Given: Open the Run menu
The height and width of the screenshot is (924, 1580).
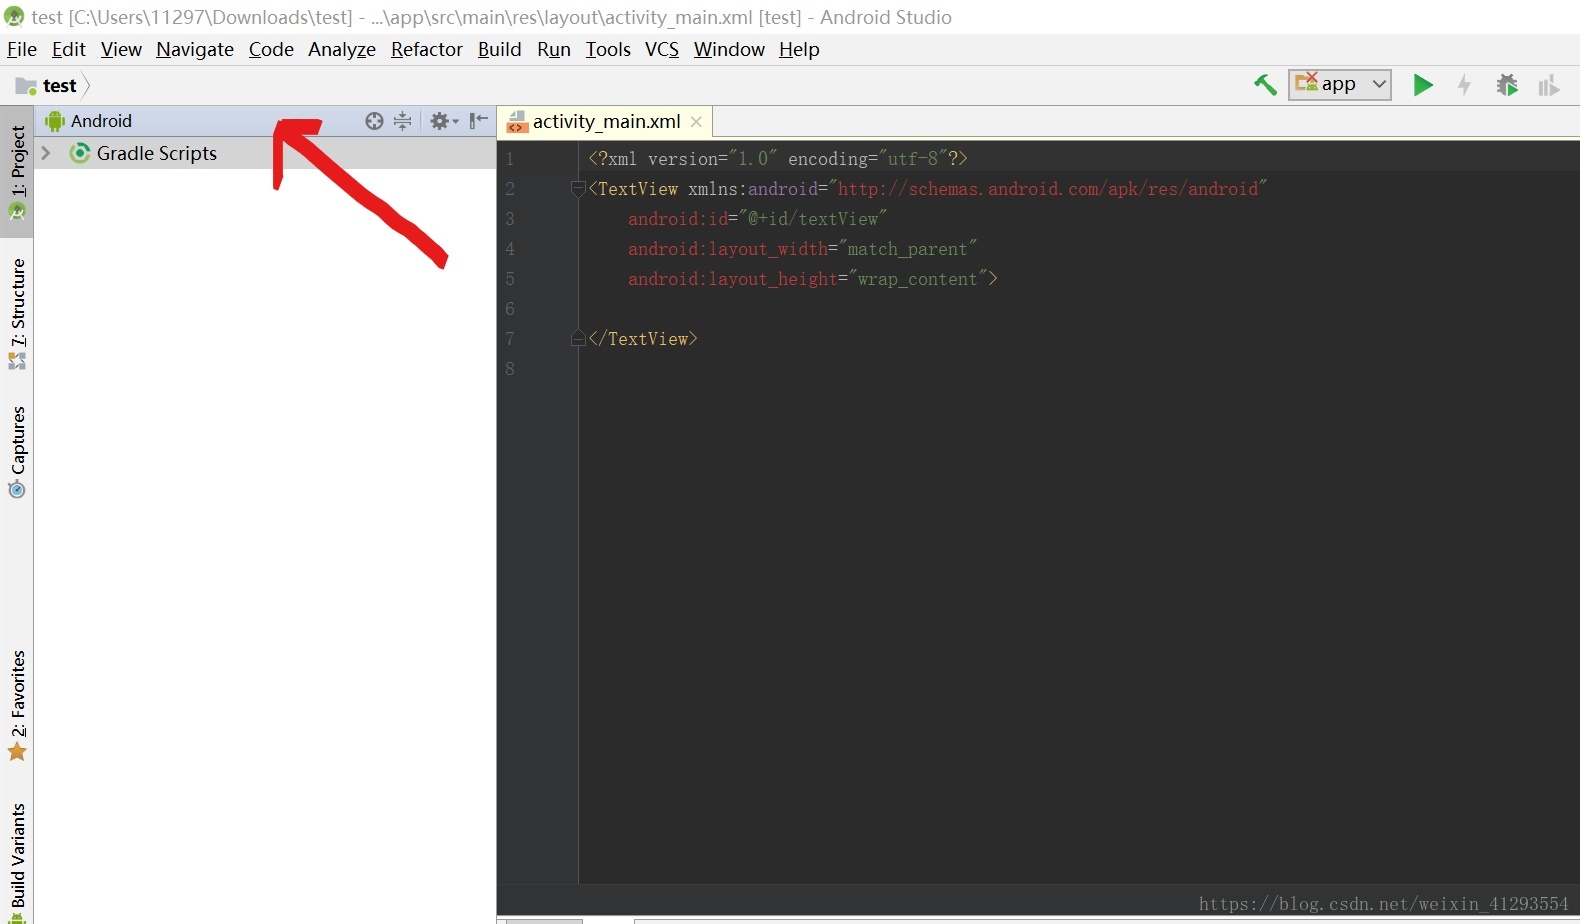Looking at the screenshot, I should click(554, 49).
